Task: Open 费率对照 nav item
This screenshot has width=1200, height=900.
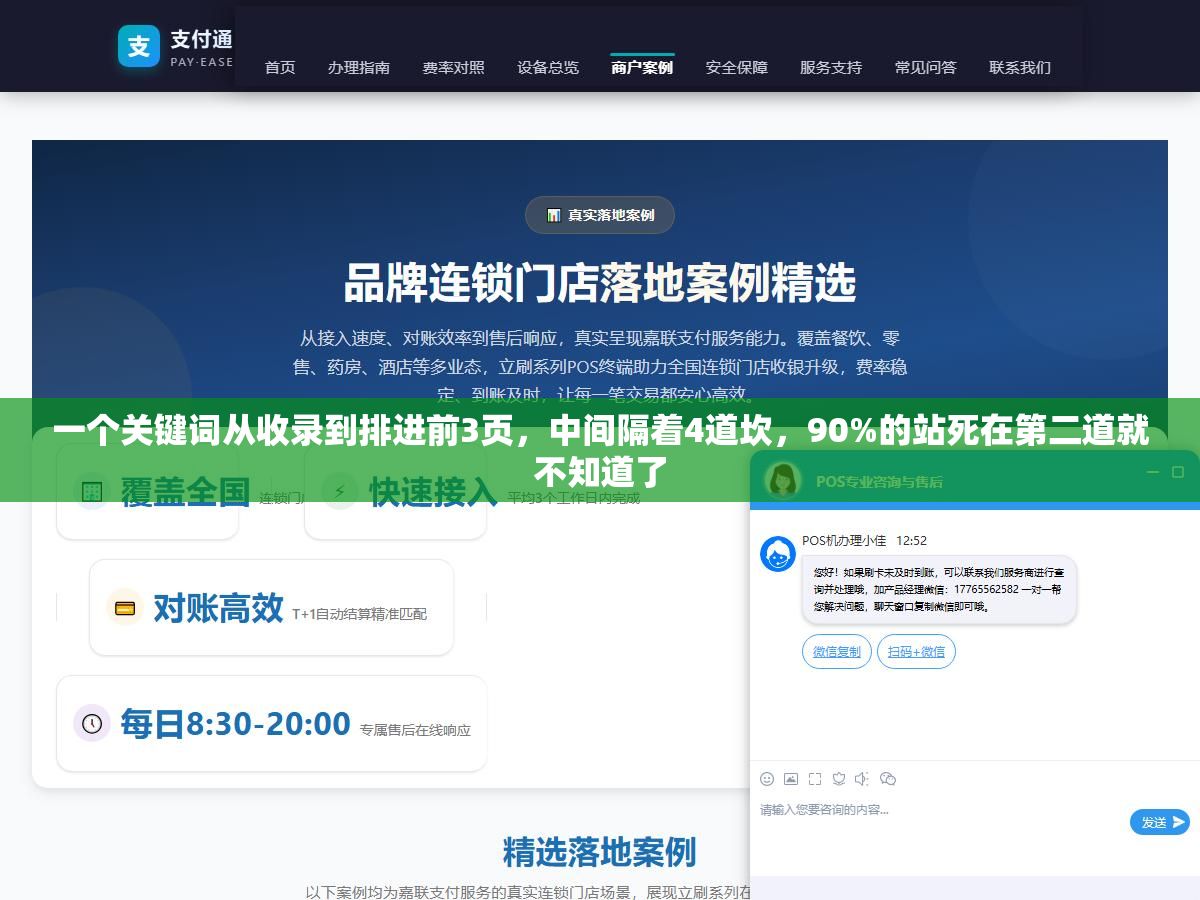Action: coord(453,68)
